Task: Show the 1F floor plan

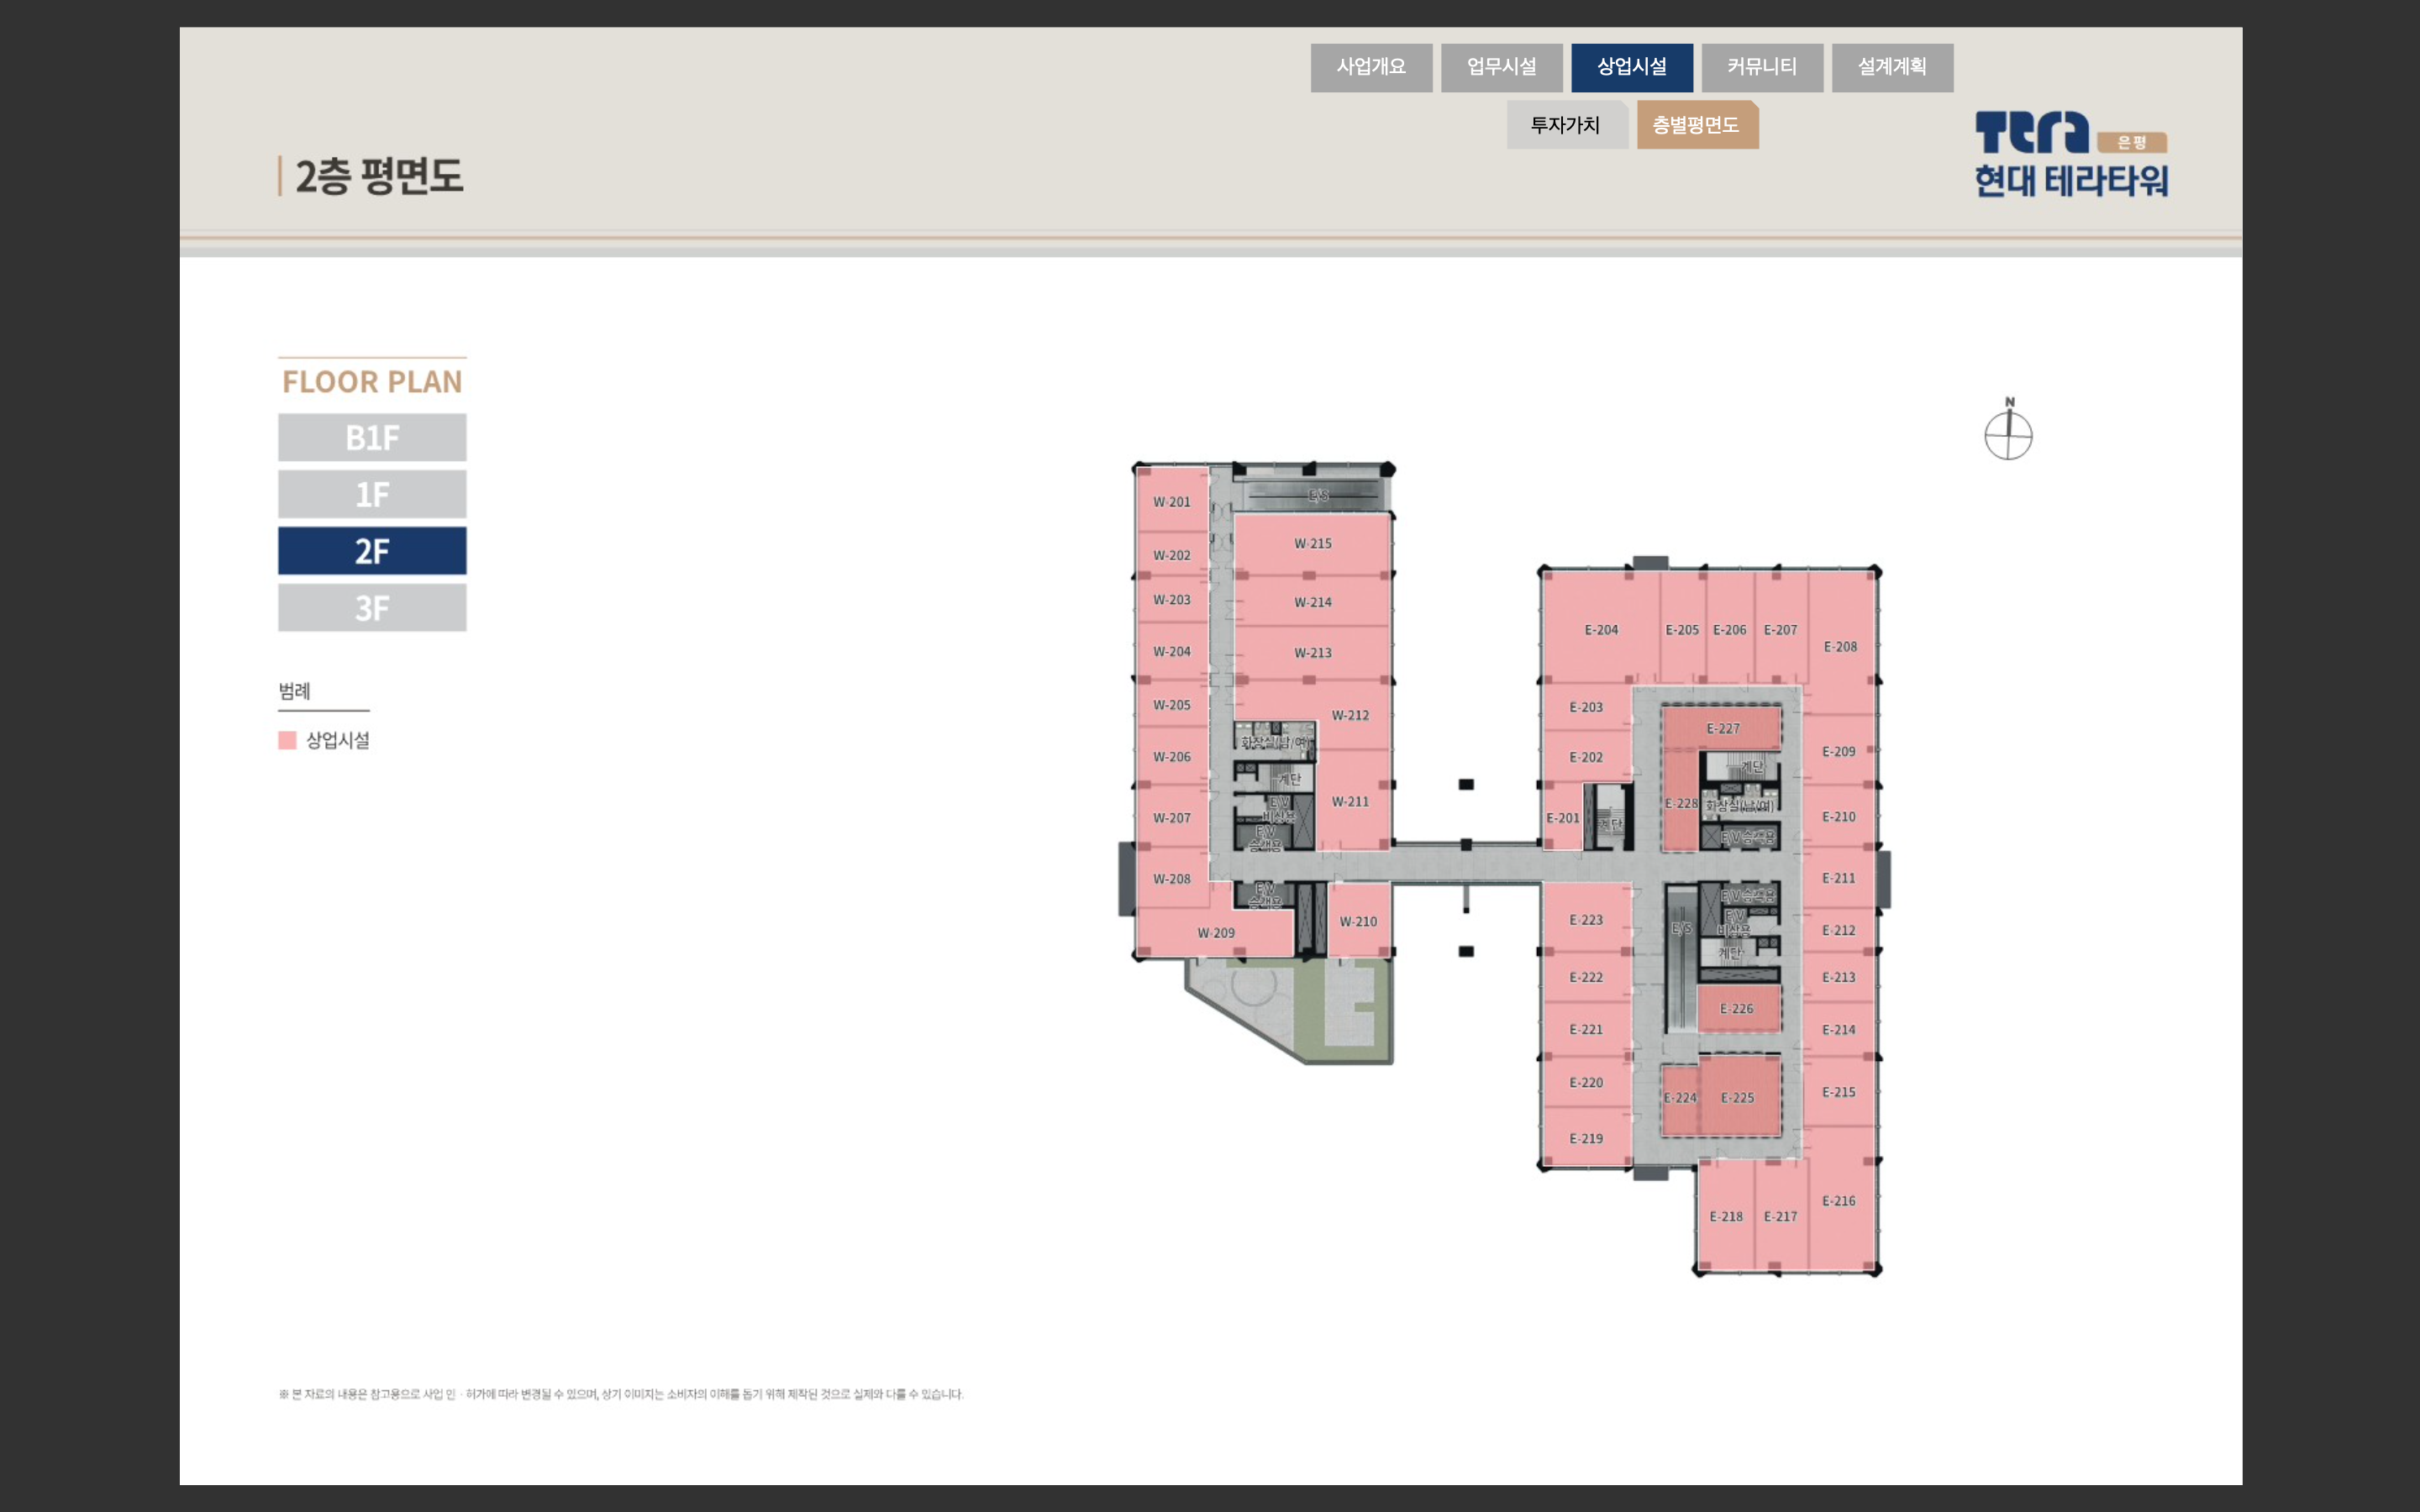Action: click(372, 494)
